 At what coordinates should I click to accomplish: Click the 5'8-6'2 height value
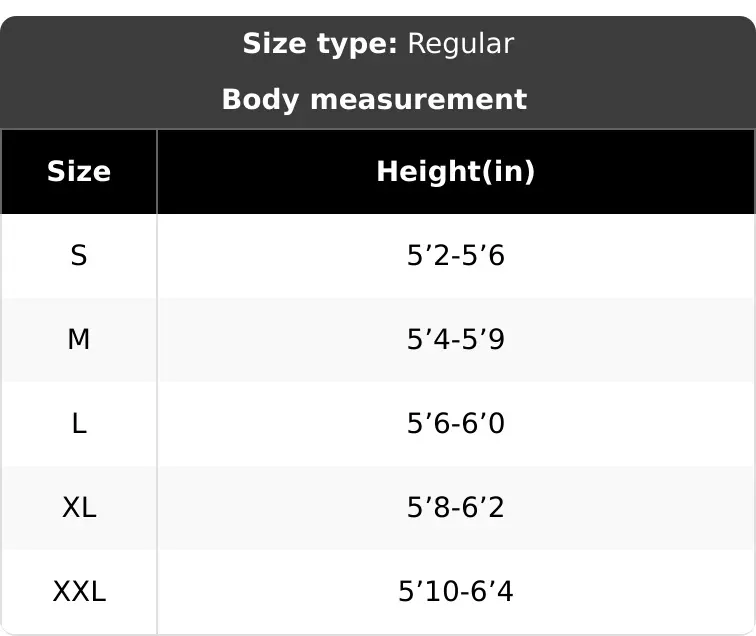point(456,507)
